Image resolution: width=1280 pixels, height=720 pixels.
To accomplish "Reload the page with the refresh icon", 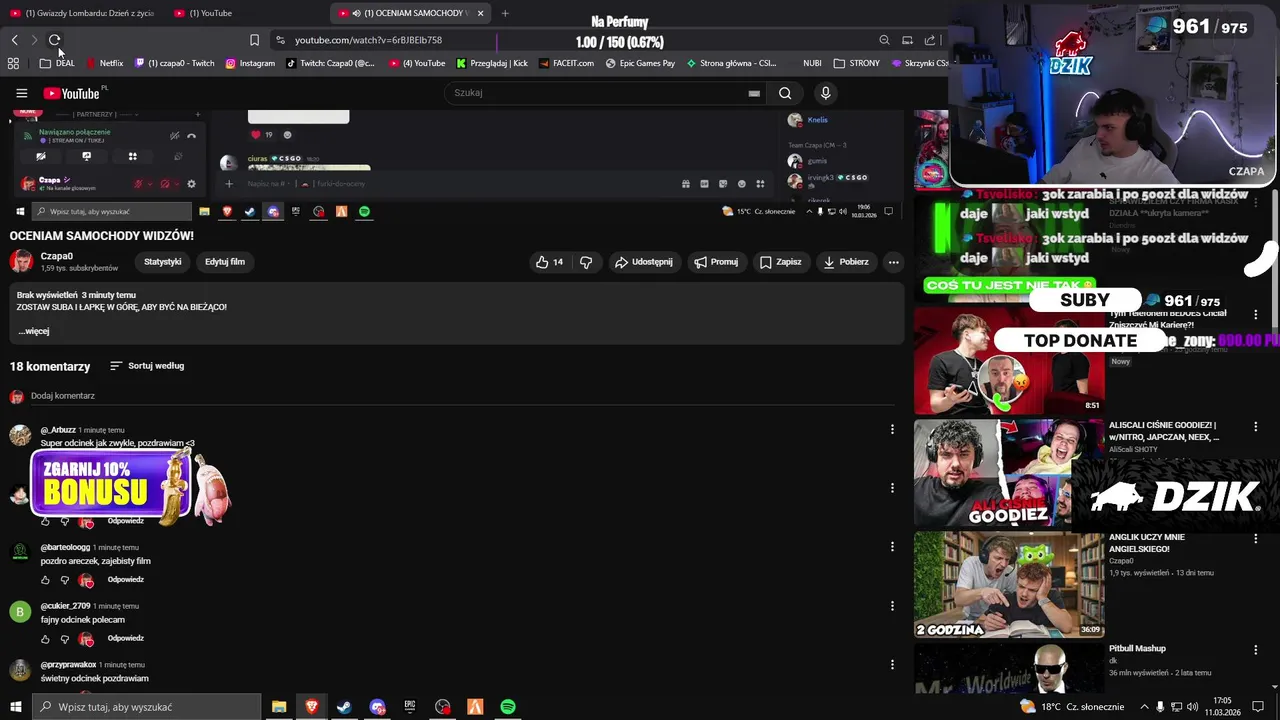I will click(x=55, y=40).
